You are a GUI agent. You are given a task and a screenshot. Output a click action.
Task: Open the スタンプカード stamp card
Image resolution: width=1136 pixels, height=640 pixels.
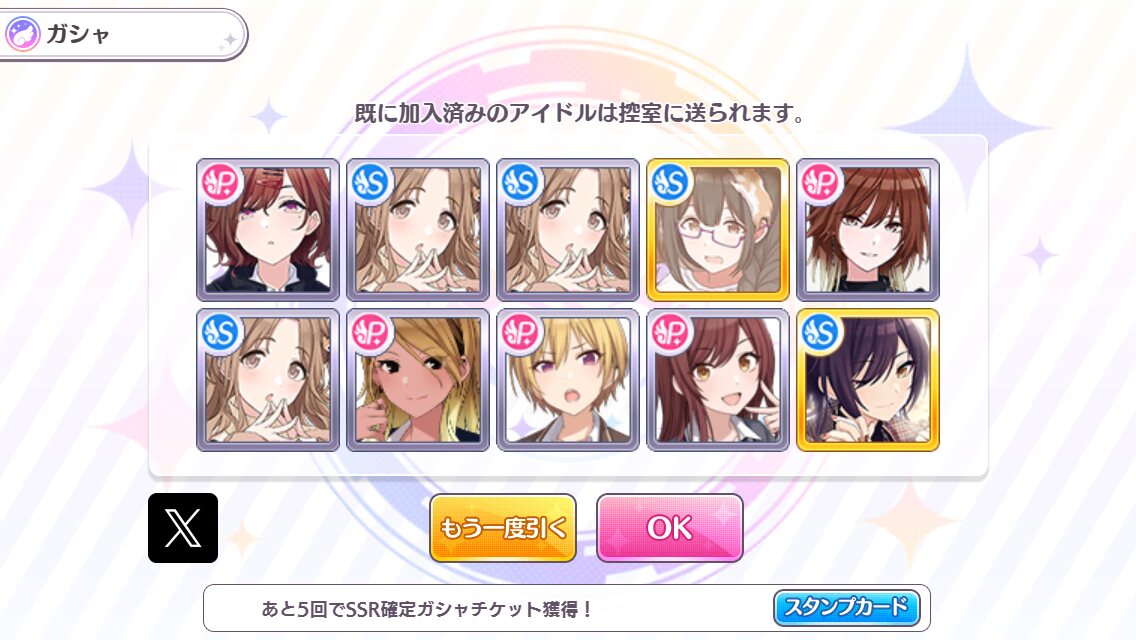click(x=846, y=607)
